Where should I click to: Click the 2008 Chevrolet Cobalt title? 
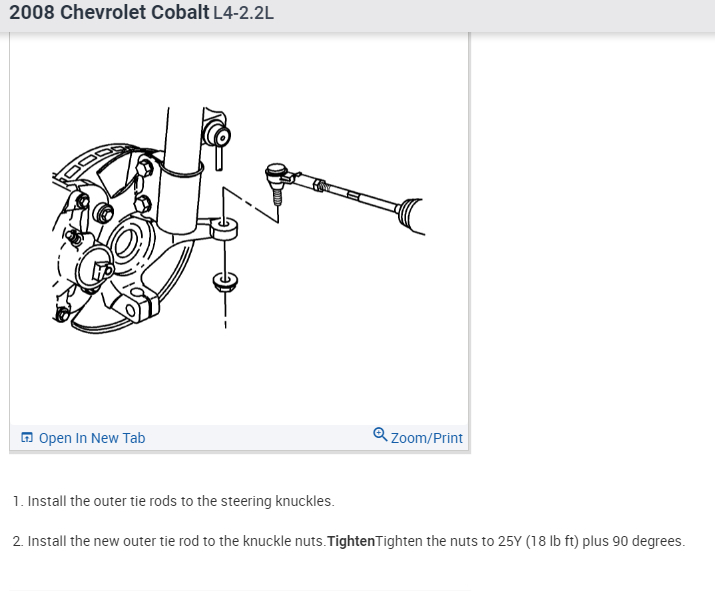coord(109,12)
